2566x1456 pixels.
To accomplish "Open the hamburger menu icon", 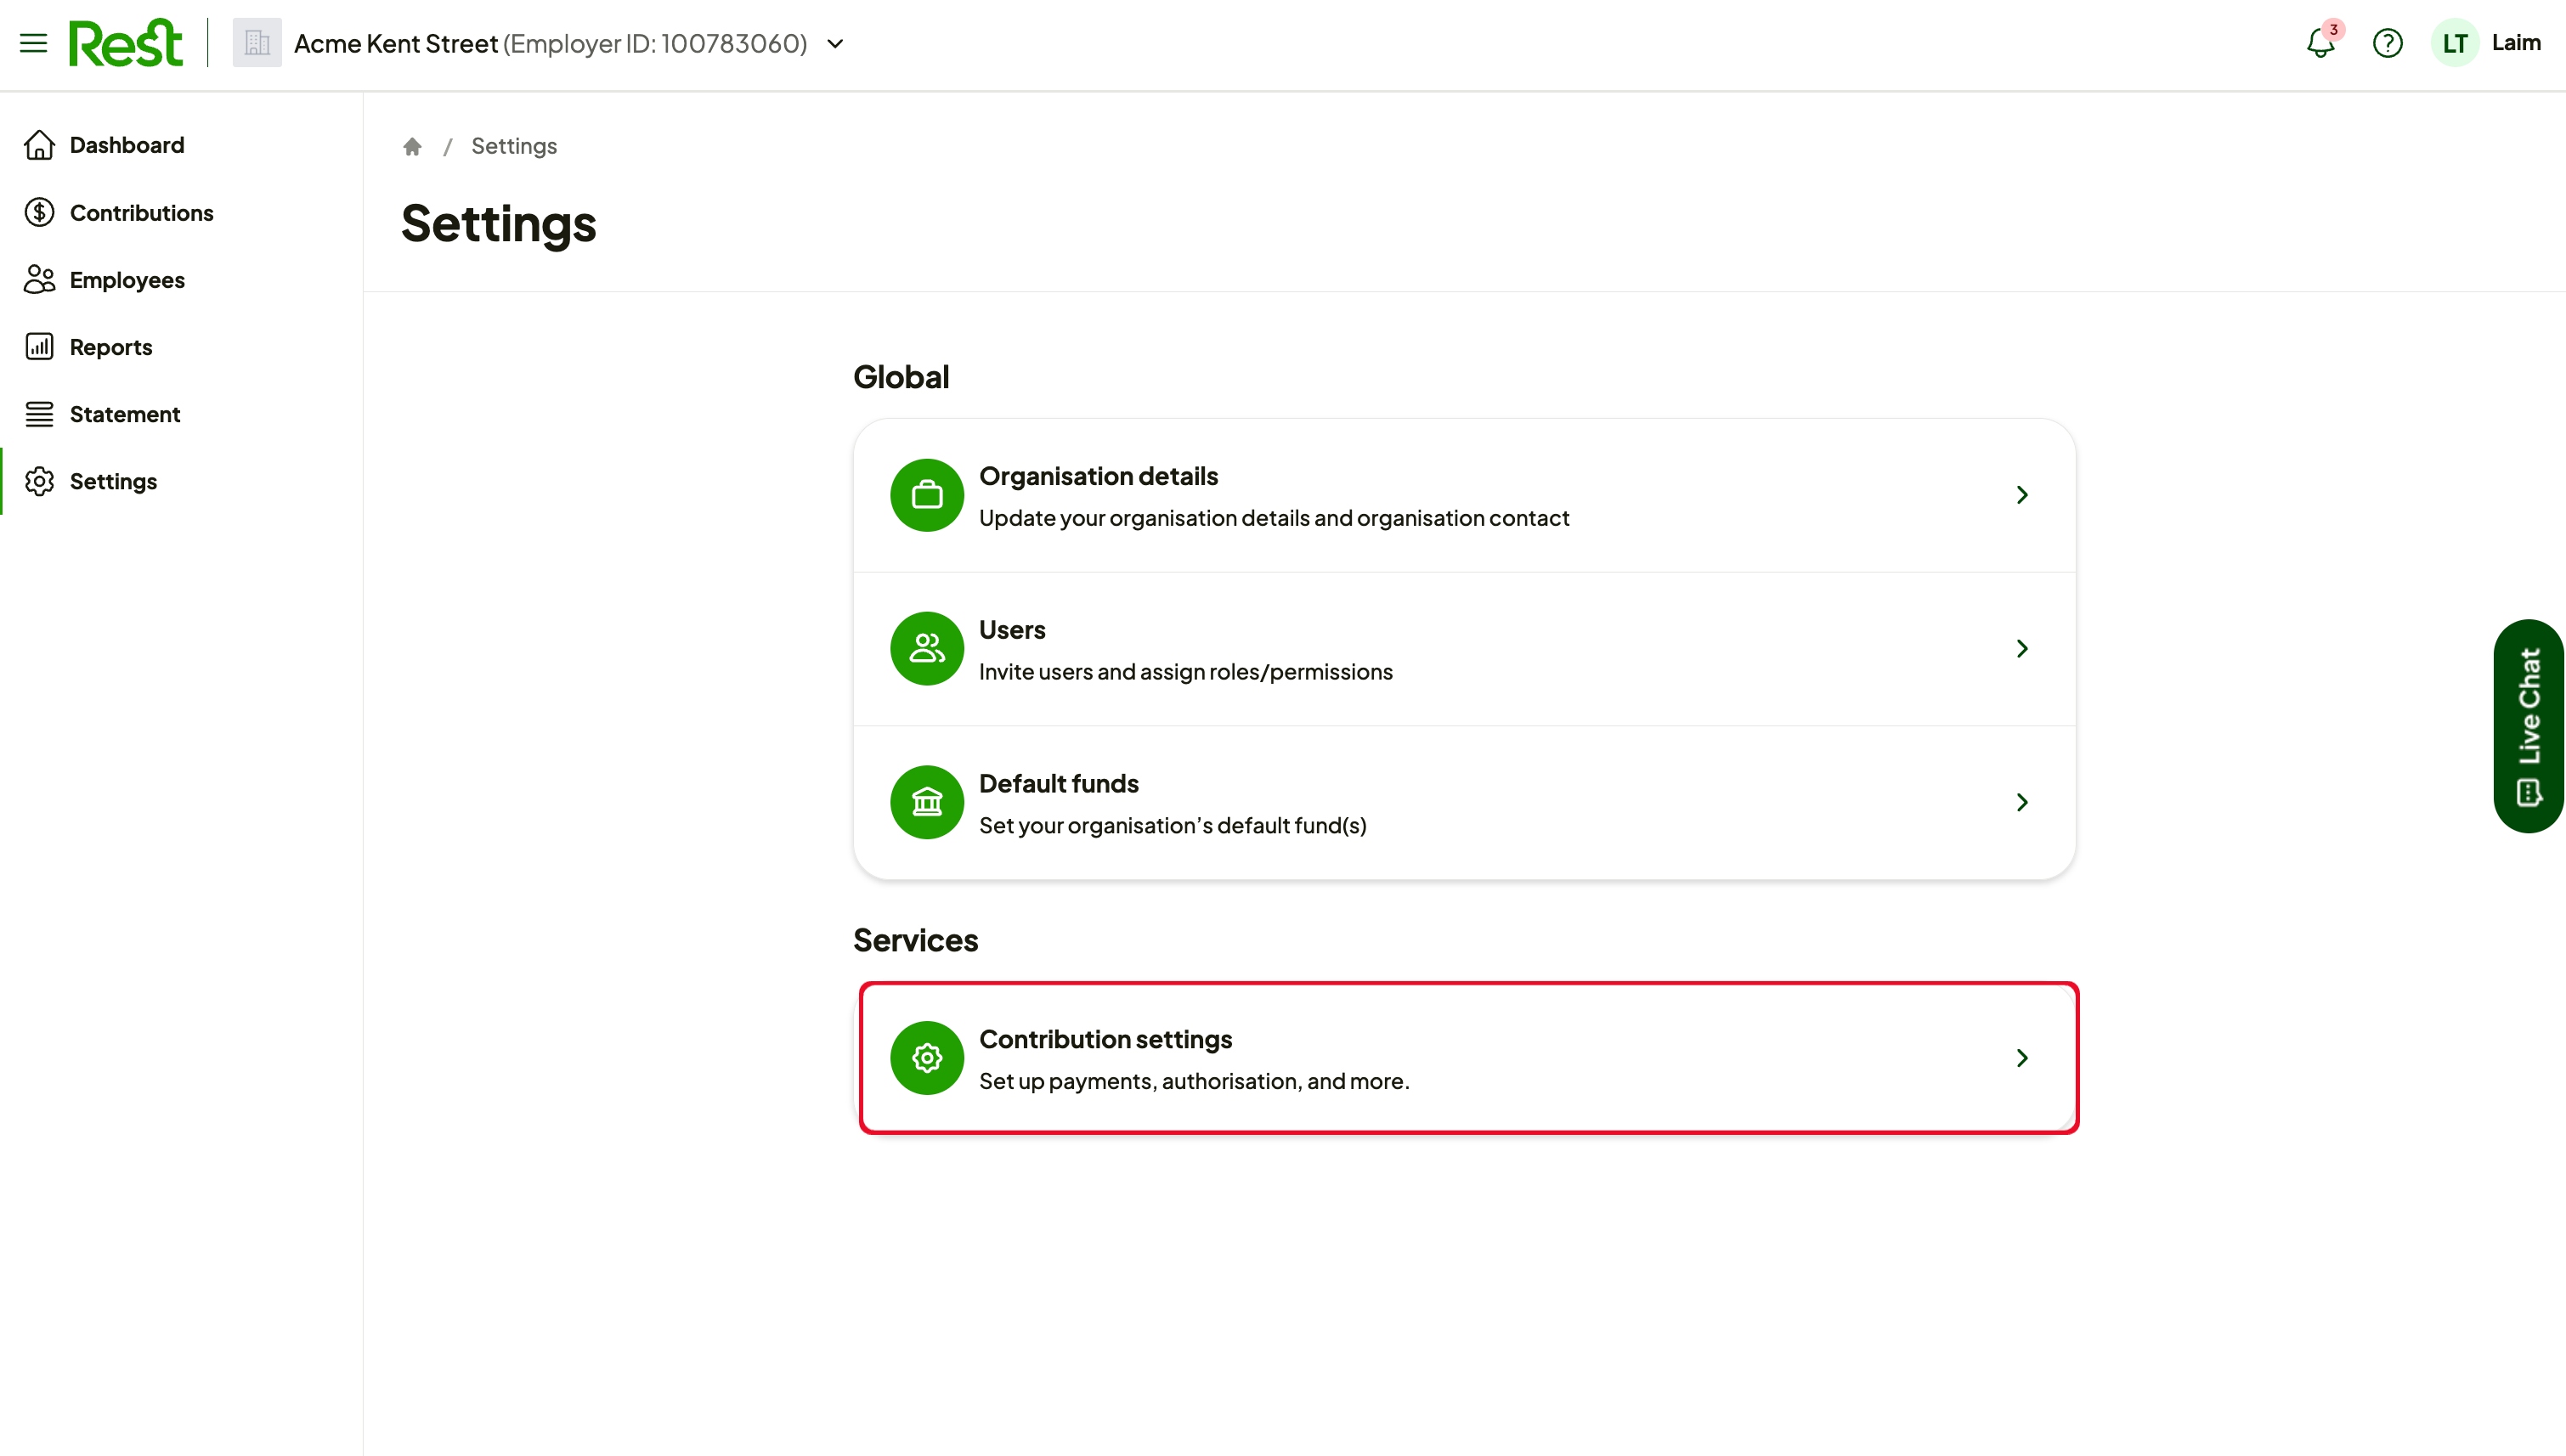I will (x=33, y=43).
